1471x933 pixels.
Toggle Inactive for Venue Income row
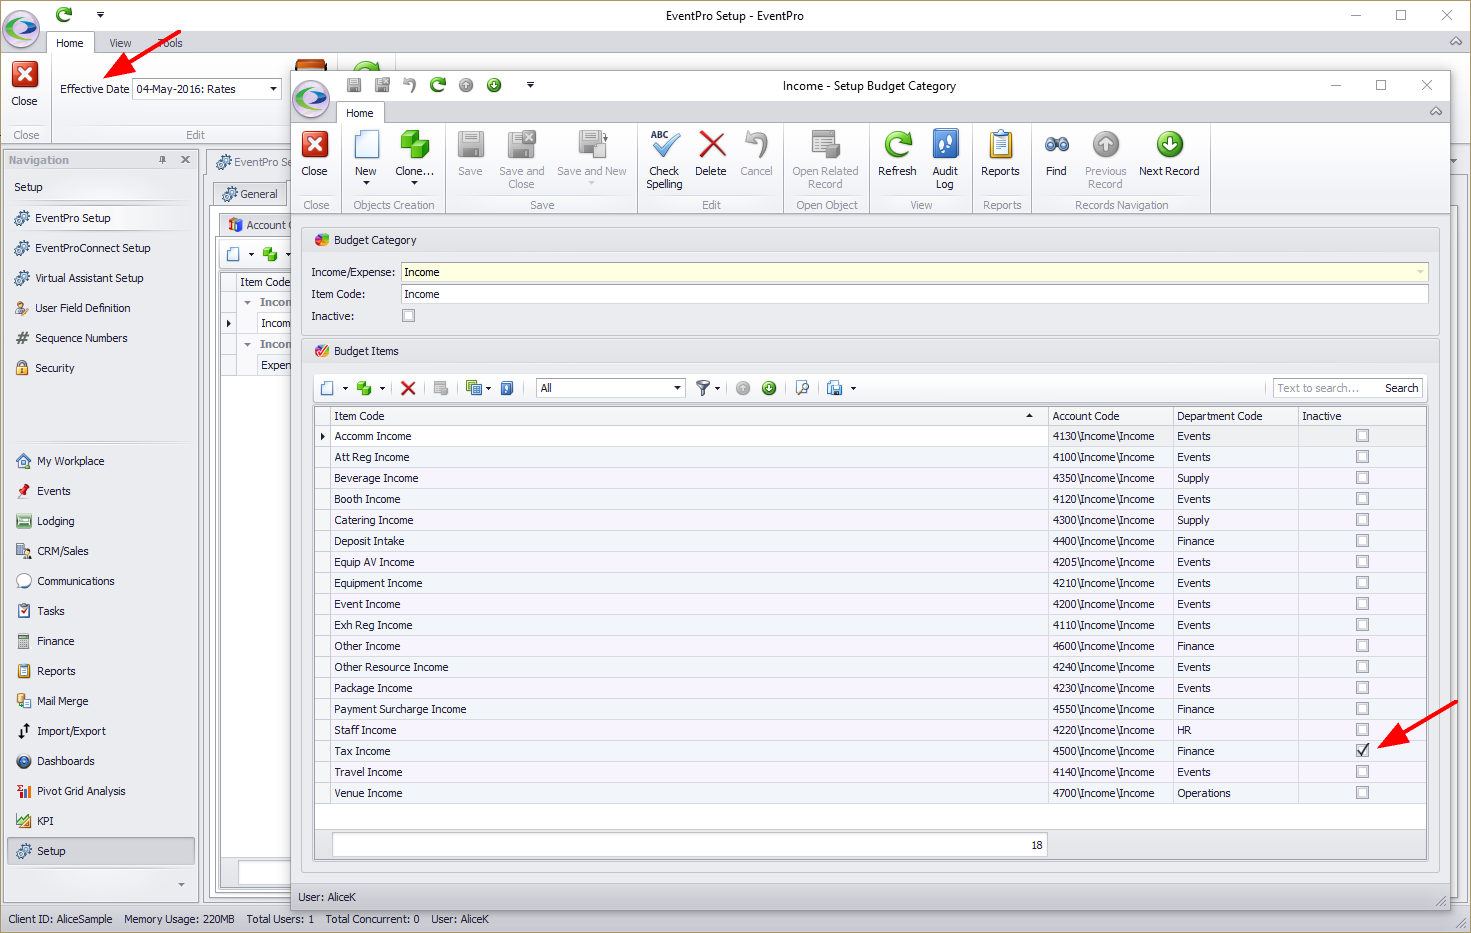[x=1362, y=793]
